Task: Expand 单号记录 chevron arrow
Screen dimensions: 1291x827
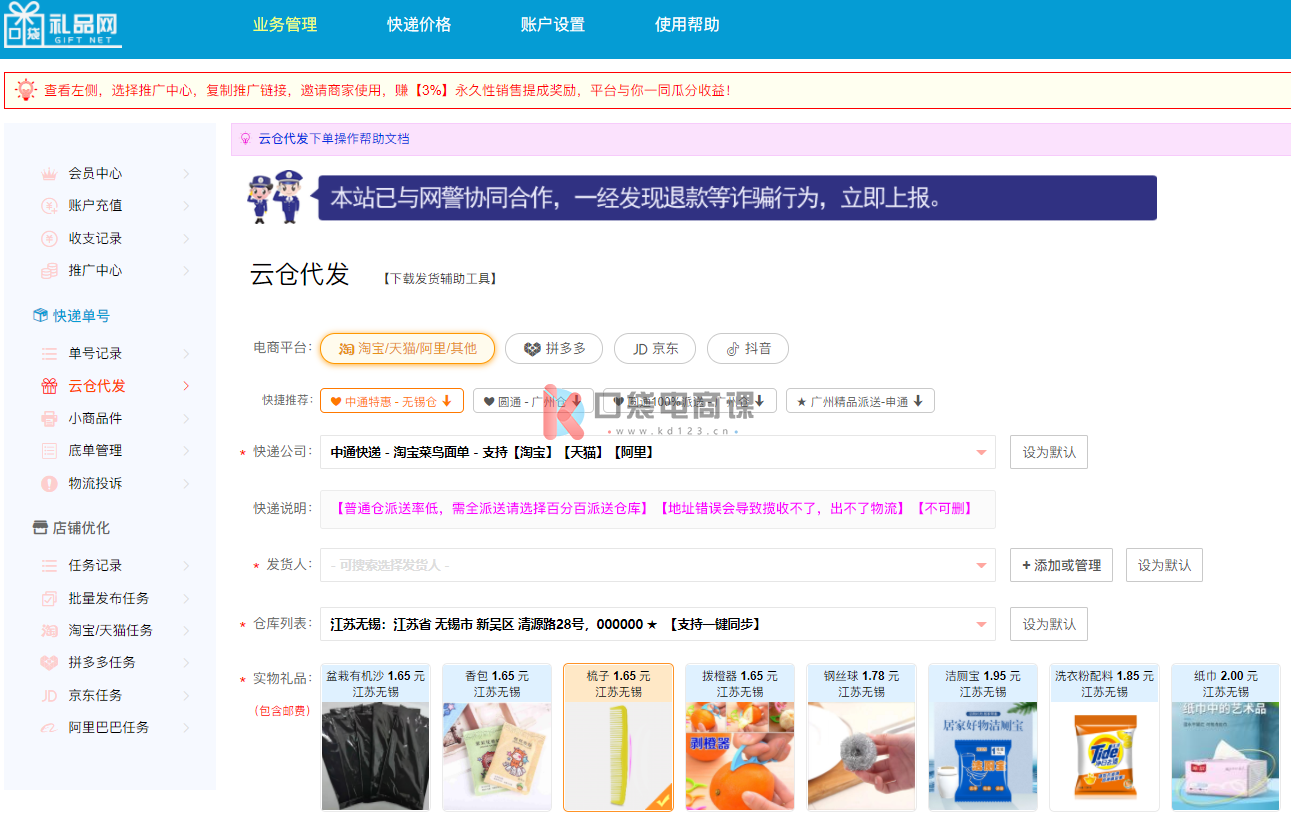Action: [x=187, y=354]
